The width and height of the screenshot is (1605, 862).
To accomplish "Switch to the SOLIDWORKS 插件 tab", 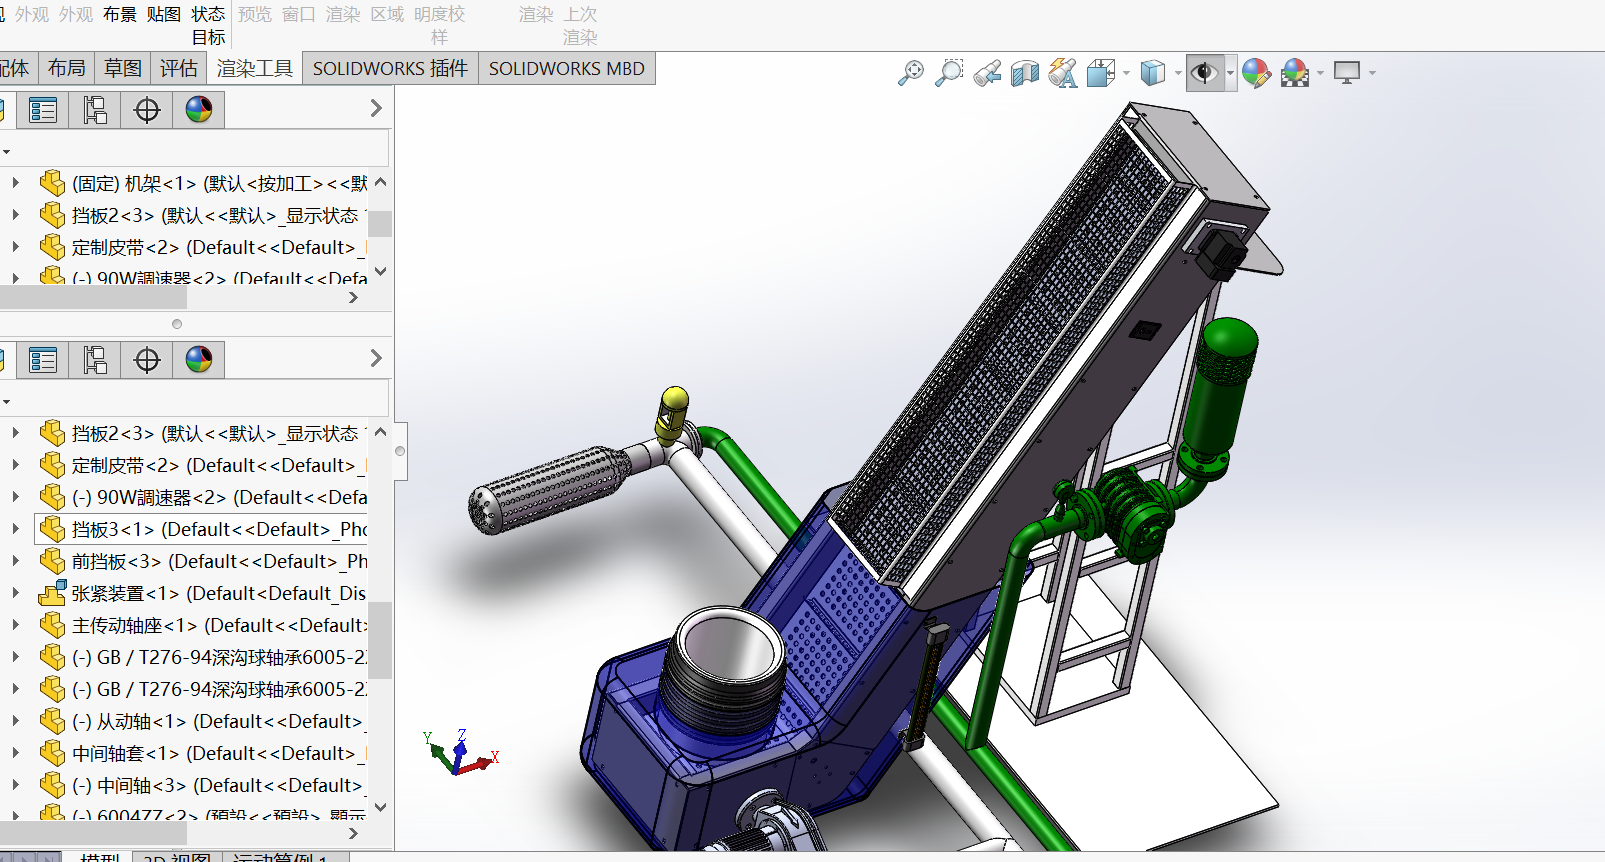I will point(390,69).
